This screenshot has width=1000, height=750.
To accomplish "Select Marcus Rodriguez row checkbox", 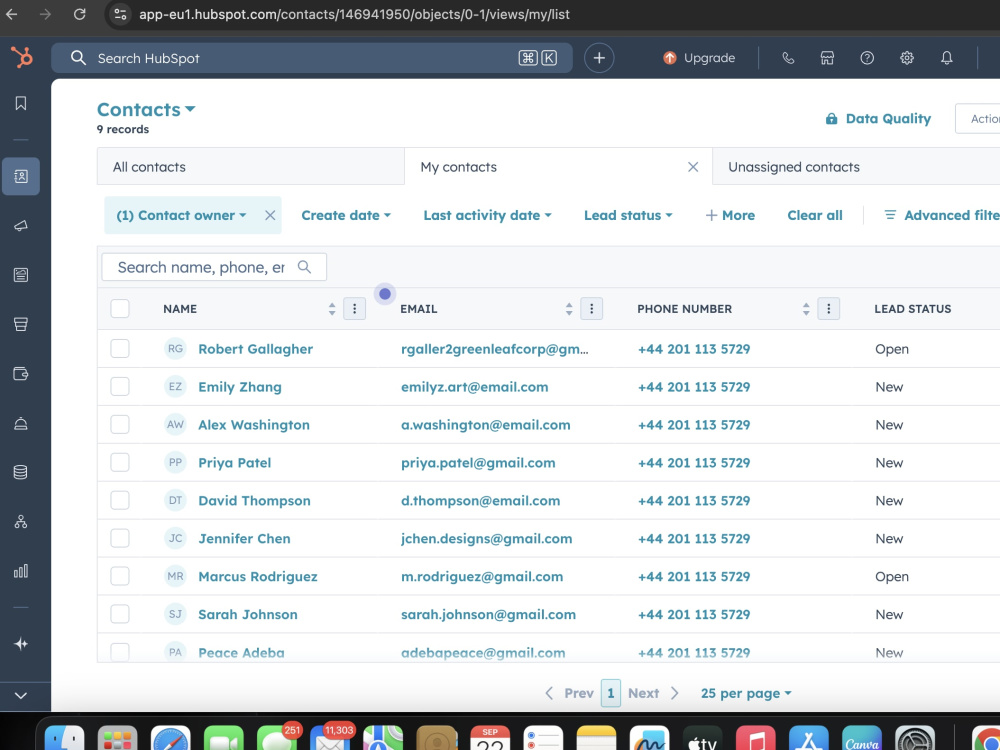I will click(x=120, y=577).
